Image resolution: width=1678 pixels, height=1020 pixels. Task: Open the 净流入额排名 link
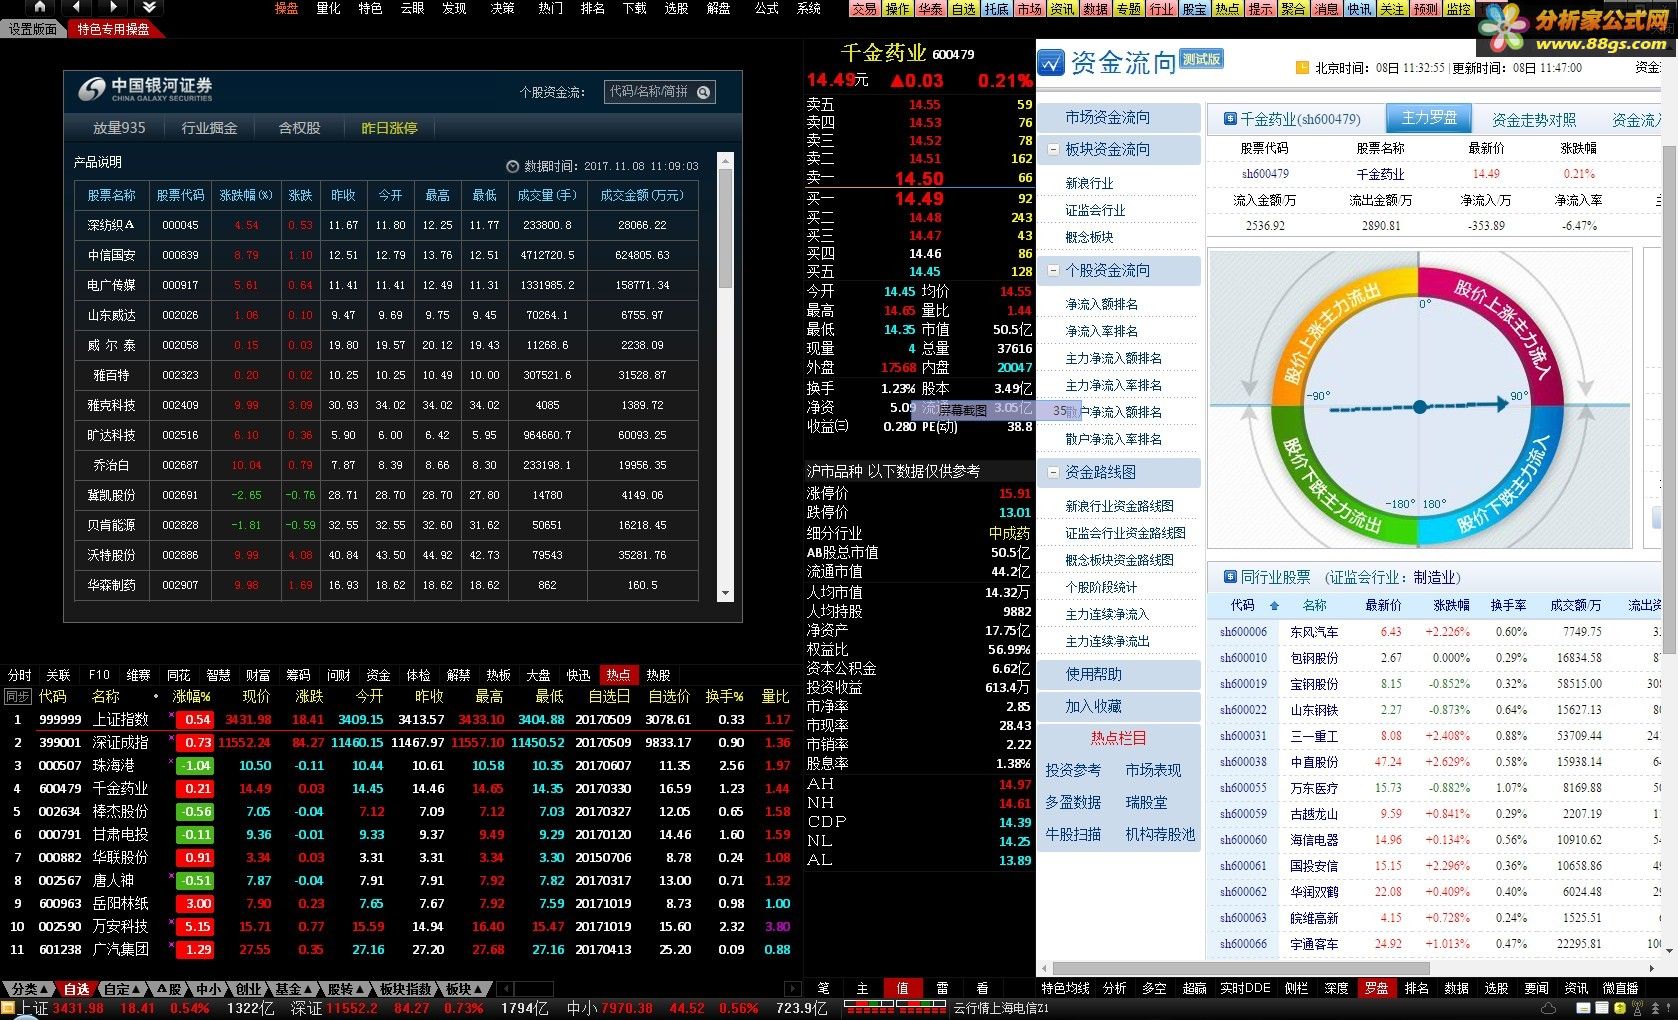[x=1101, y=304]
